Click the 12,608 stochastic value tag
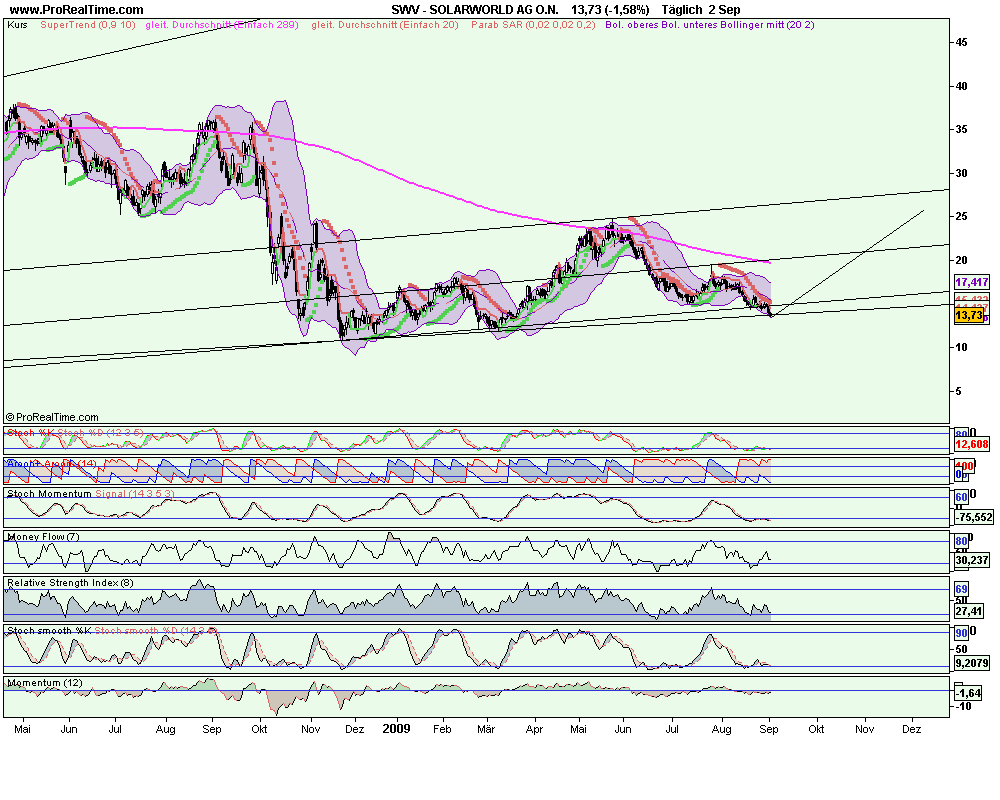This screenshot has width=1000, height=800. click(x=972, y=445)
